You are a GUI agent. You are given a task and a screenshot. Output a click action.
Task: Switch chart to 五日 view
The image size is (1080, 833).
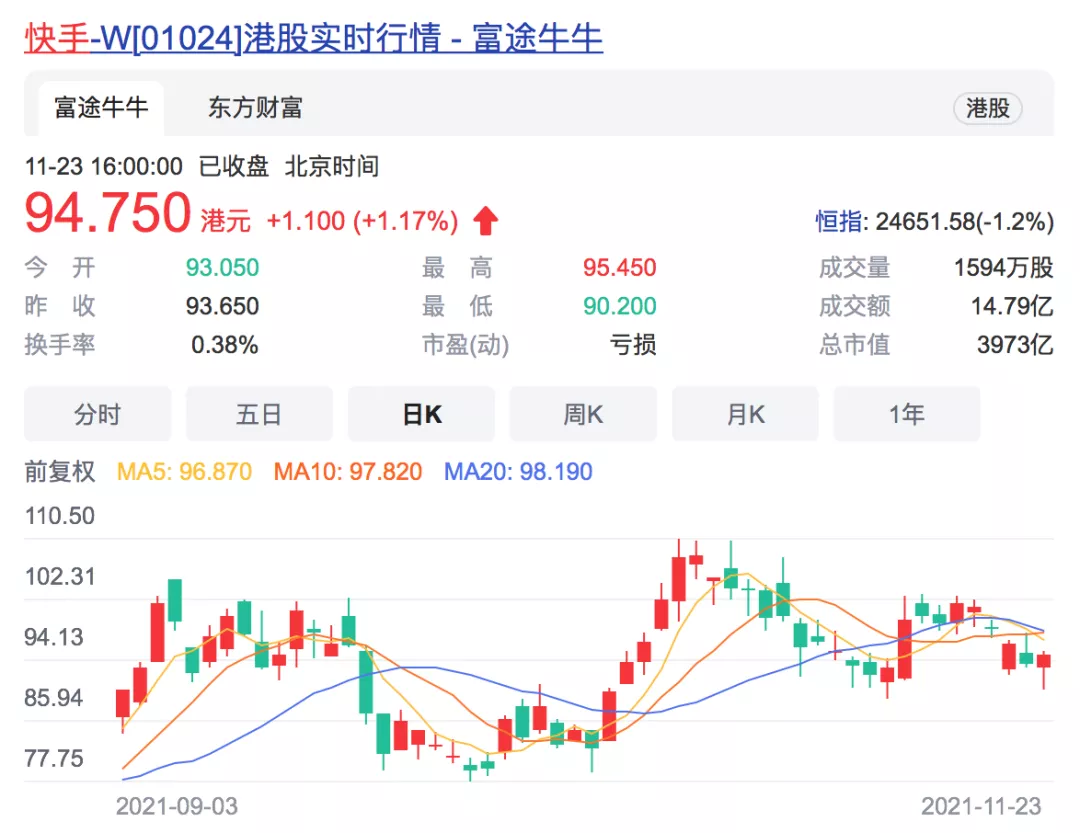coord(259,414)
